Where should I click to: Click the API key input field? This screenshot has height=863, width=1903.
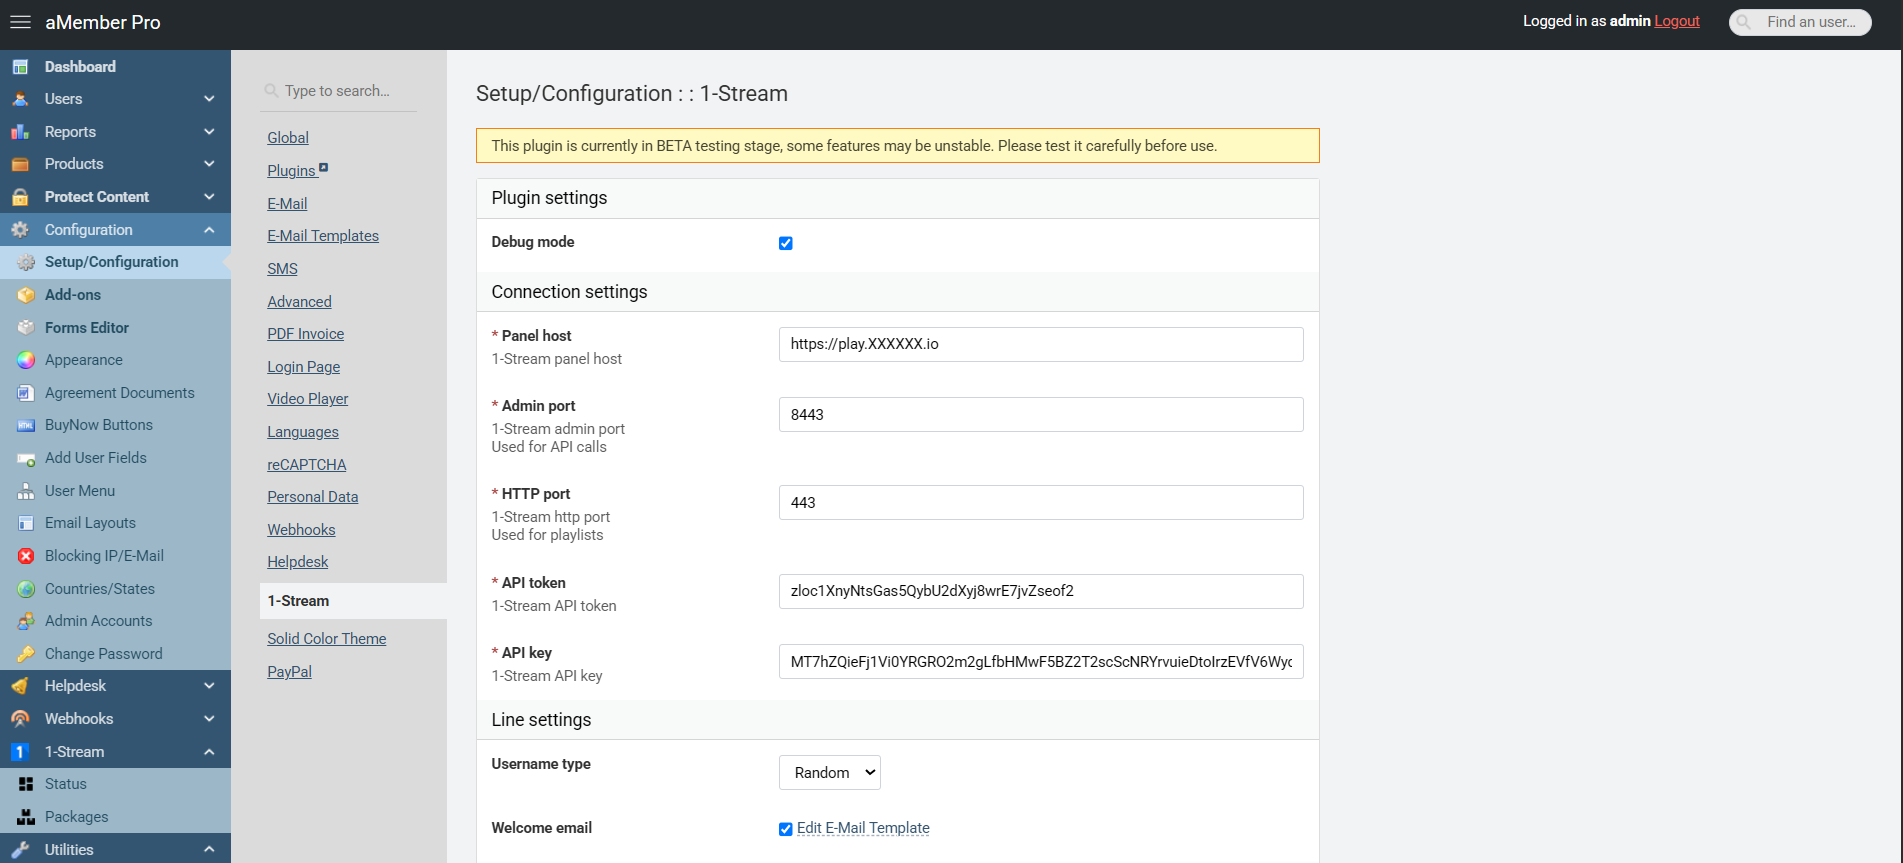1041,662
